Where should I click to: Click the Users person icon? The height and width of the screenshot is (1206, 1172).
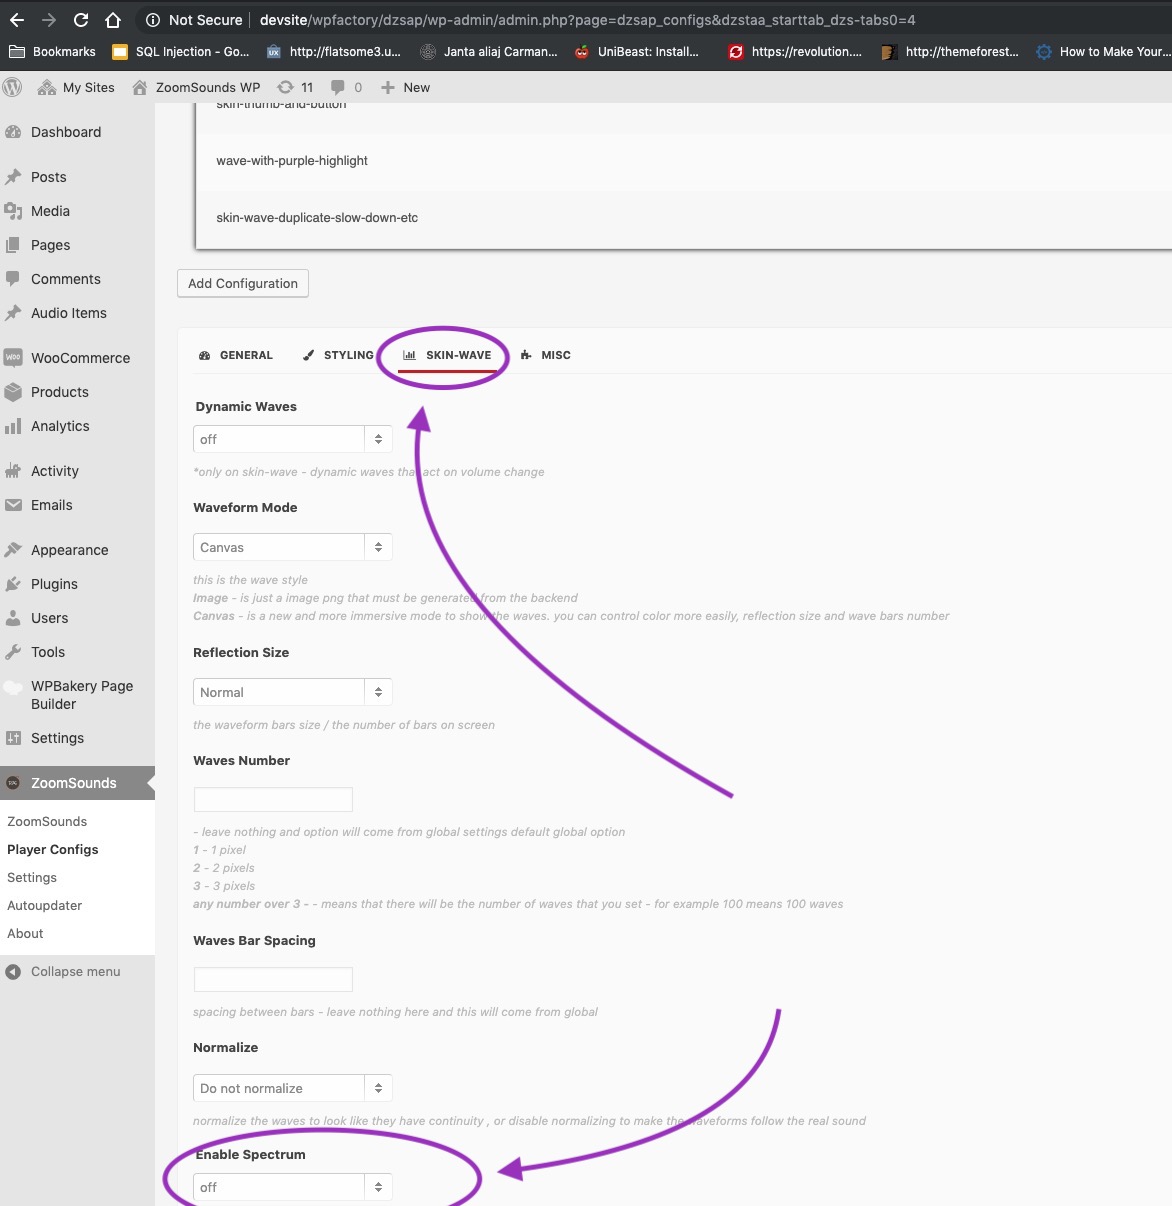(x=13, y=618)
